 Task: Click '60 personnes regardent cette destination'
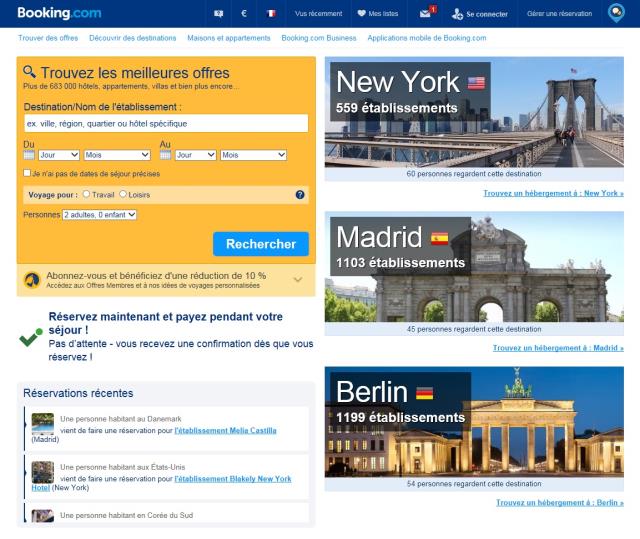click(474, 174)
